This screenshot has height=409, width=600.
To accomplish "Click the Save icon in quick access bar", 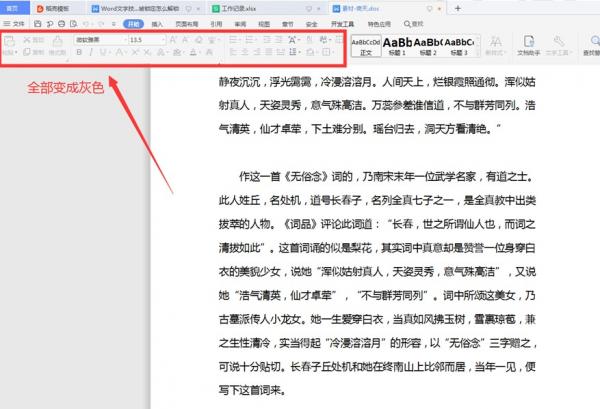I will (x=38, y=24).
